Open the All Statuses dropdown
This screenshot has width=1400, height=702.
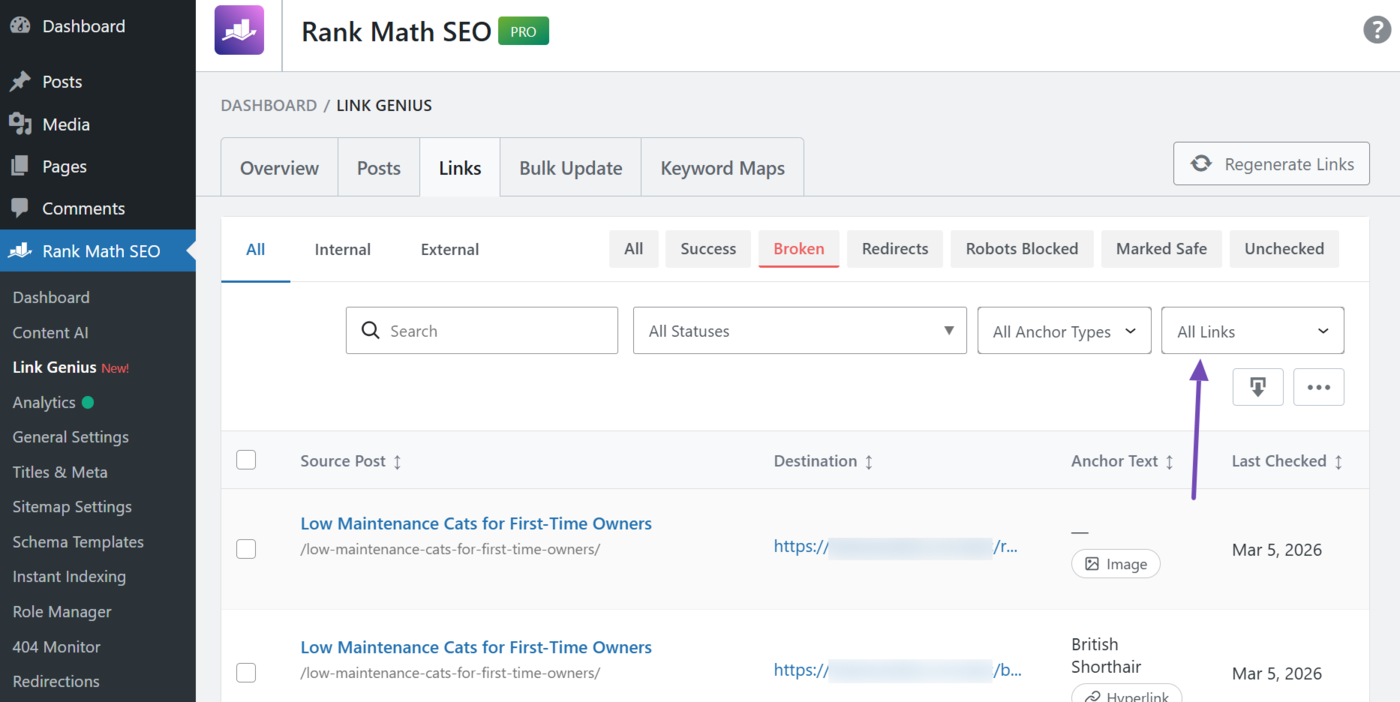click(x=800, y=330)
